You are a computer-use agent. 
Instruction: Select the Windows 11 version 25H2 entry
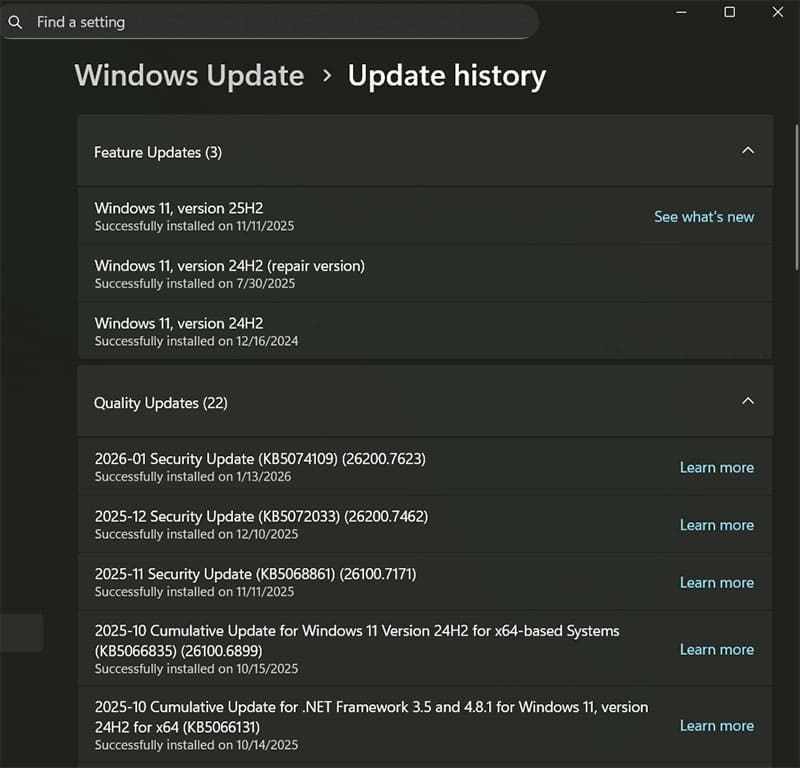pyautogui.click(x=300, y=216)
